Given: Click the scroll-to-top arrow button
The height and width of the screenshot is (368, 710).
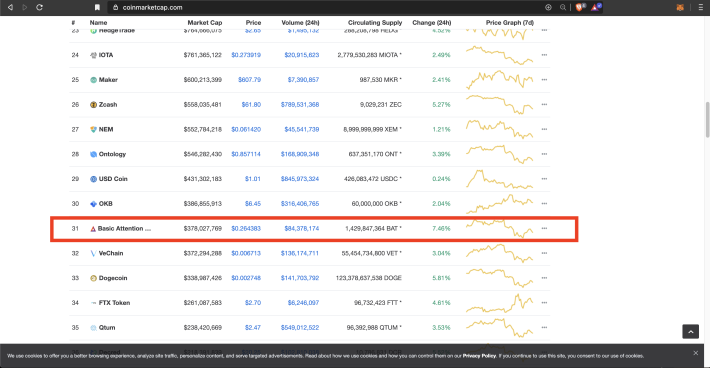Looking at the screenshot, I should point(691,332).
